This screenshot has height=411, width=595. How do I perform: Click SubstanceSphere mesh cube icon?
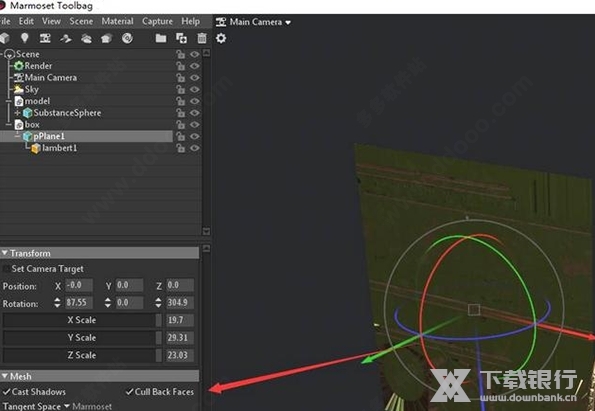(x=27, y=113)
